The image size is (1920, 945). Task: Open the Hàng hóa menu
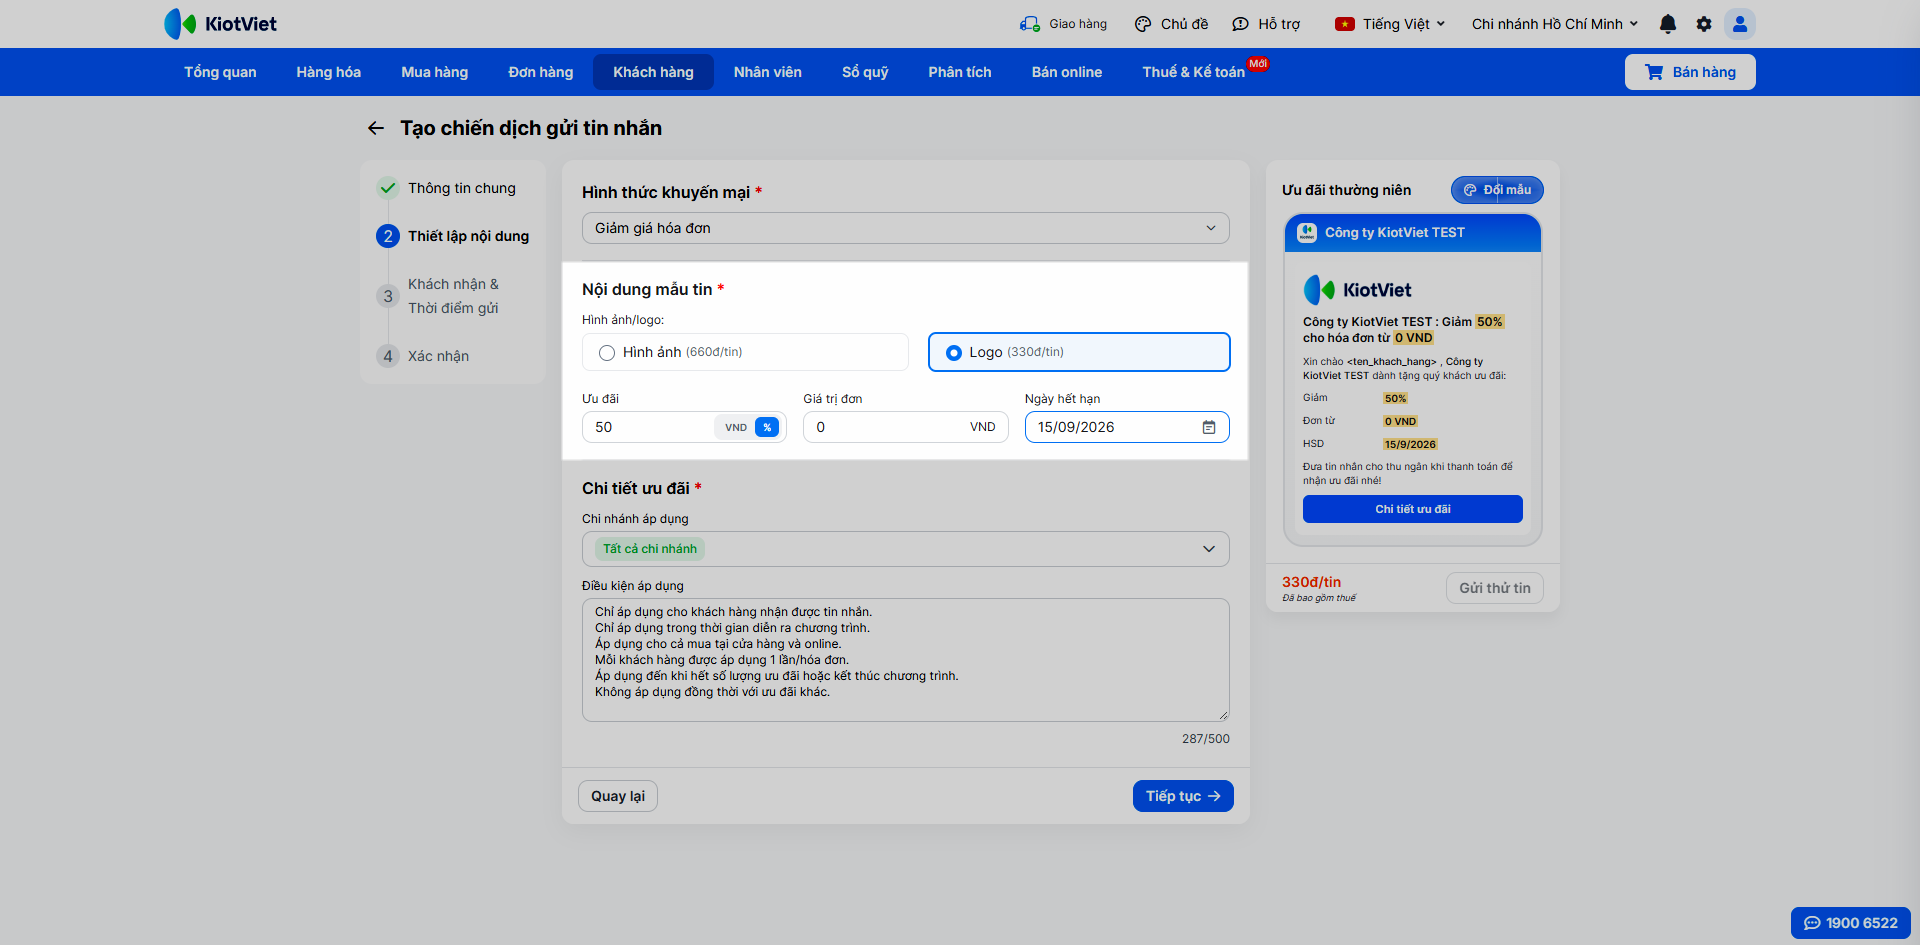click(x=328, y=72)
